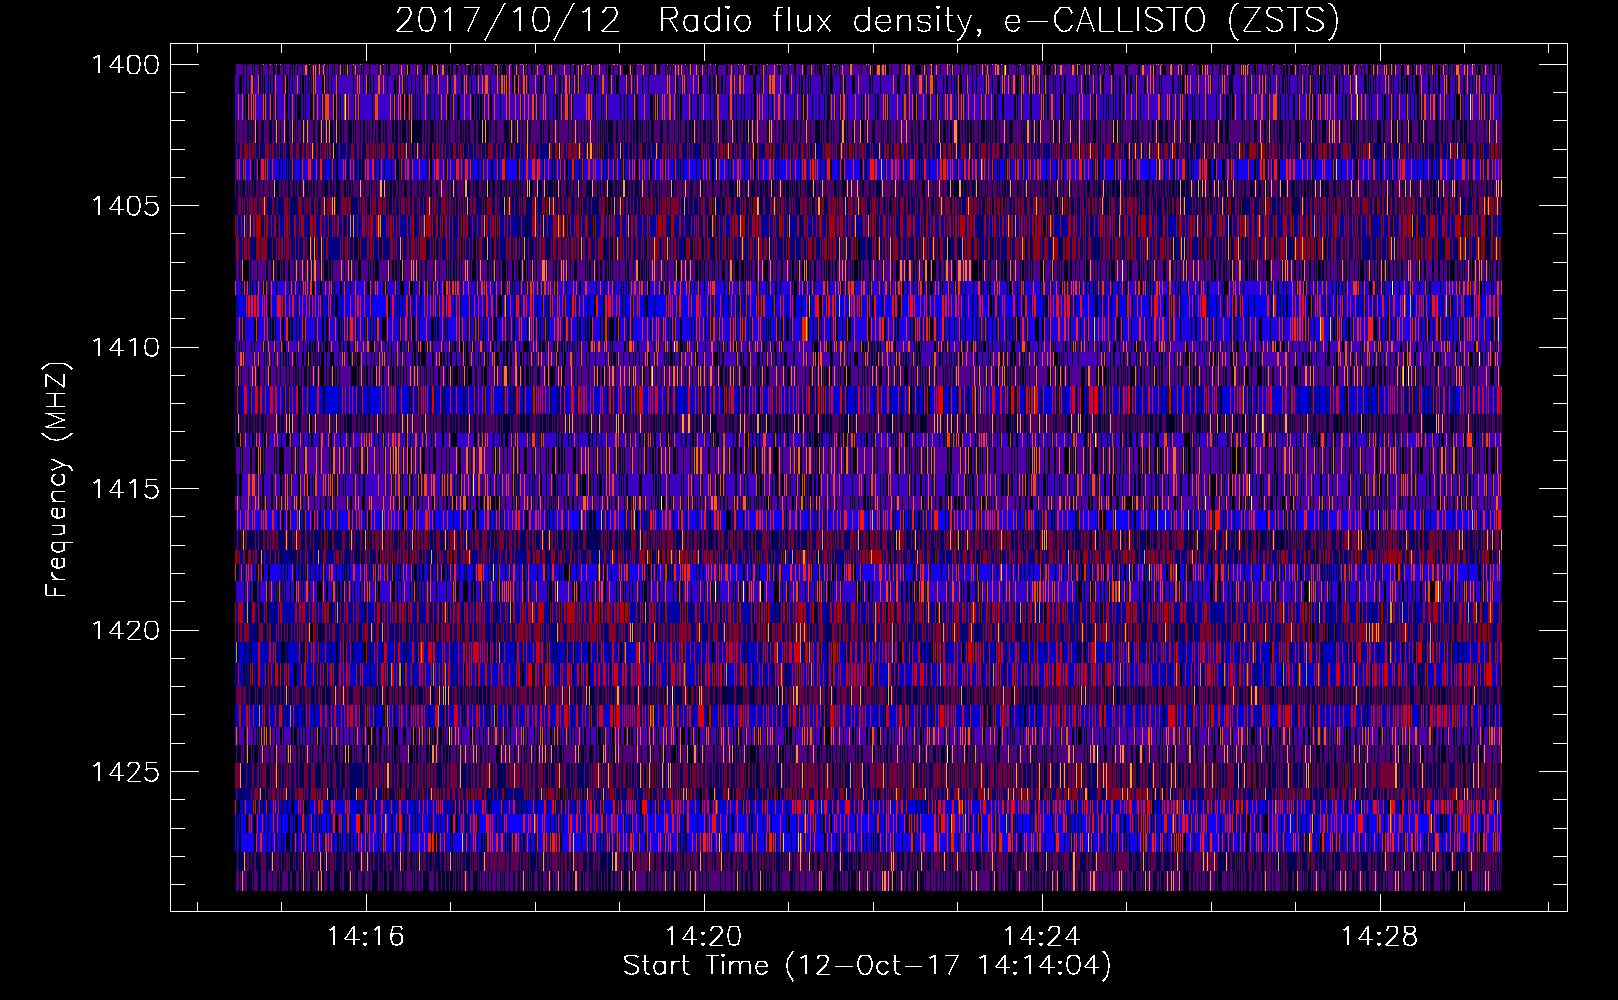Viewport: 1618px width, 1000px height.
Task: Click the 14:28 time tick label
Action: coord(1380,936)
